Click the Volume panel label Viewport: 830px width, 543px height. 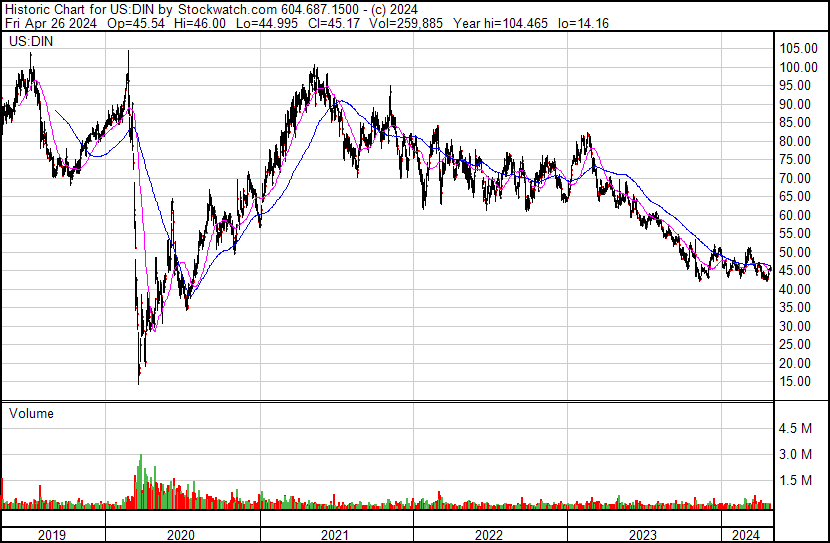[31, 413]
